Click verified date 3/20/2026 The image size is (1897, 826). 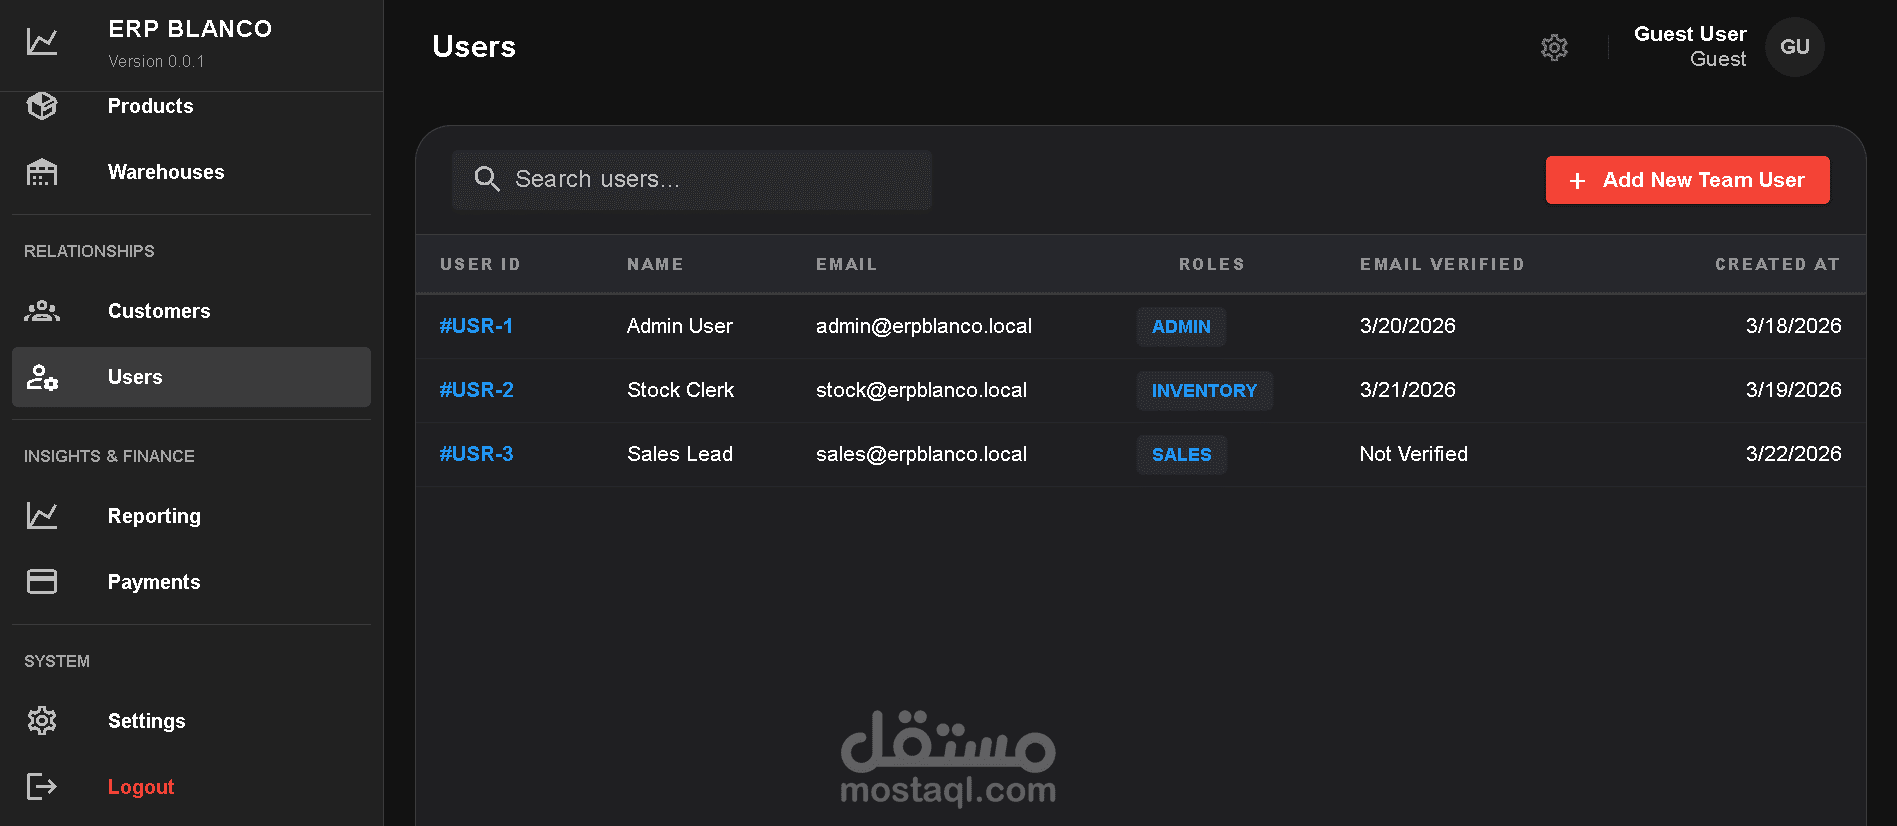pyautogui.click(x=1408, y=326)
